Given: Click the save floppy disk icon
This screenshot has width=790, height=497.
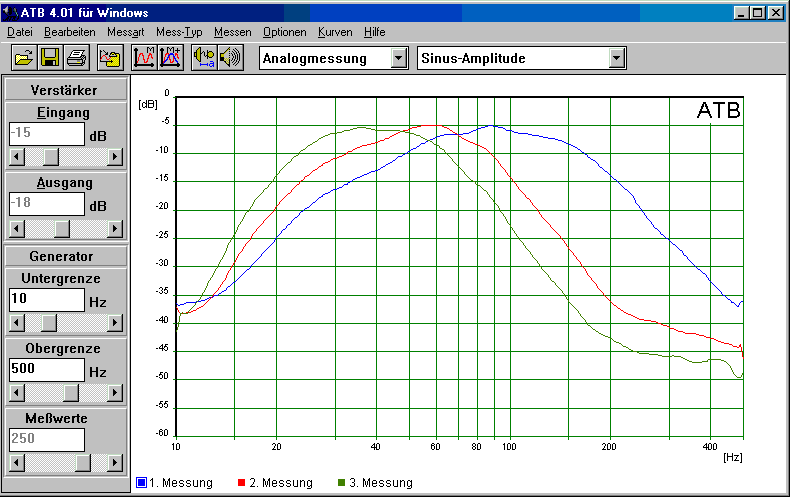Looking at the screenshot, I should click(50, 58).
